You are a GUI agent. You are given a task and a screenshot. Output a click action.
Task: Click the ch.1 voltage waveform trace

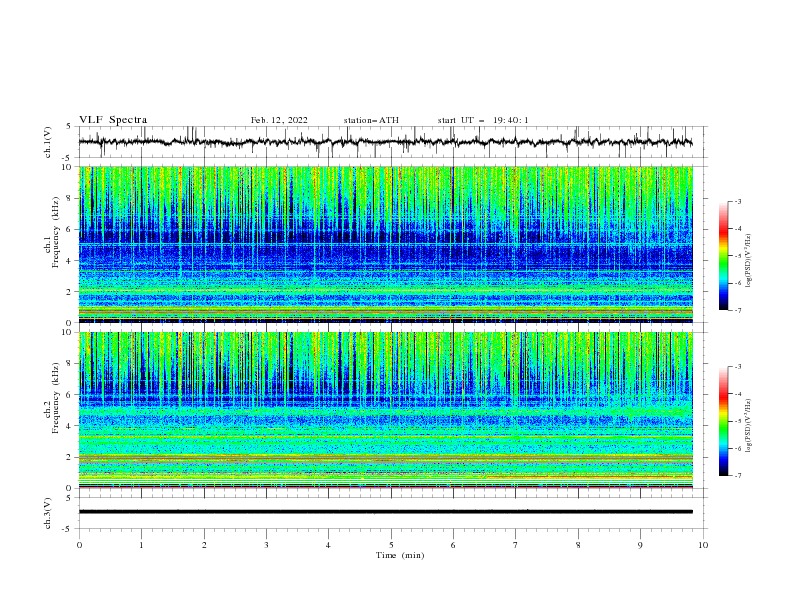point(385,142)
